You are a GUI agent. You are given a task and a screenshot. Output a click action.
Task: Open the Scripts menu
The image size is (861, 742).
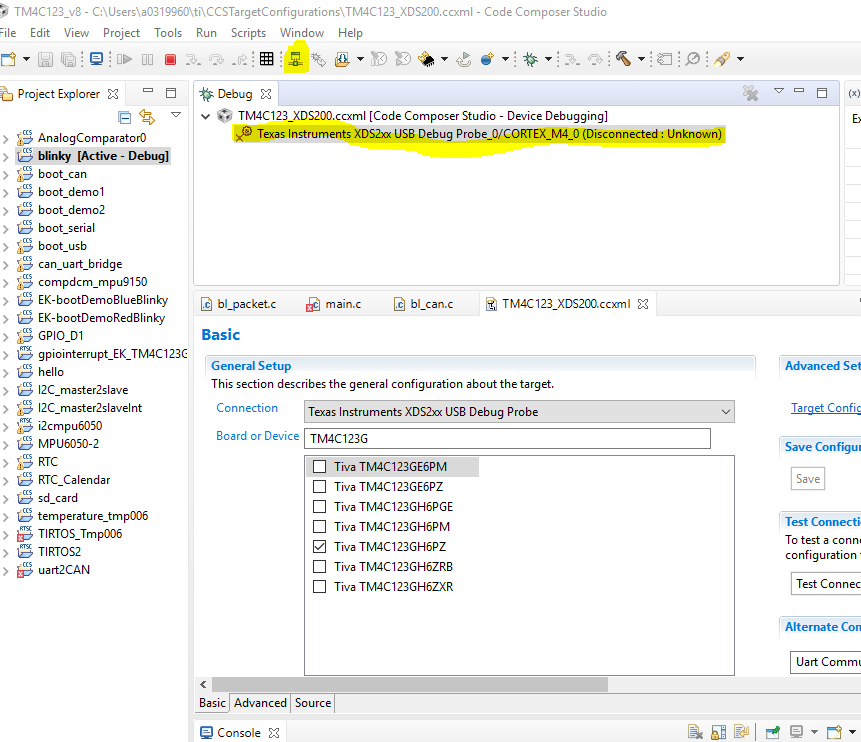[248, 33]
